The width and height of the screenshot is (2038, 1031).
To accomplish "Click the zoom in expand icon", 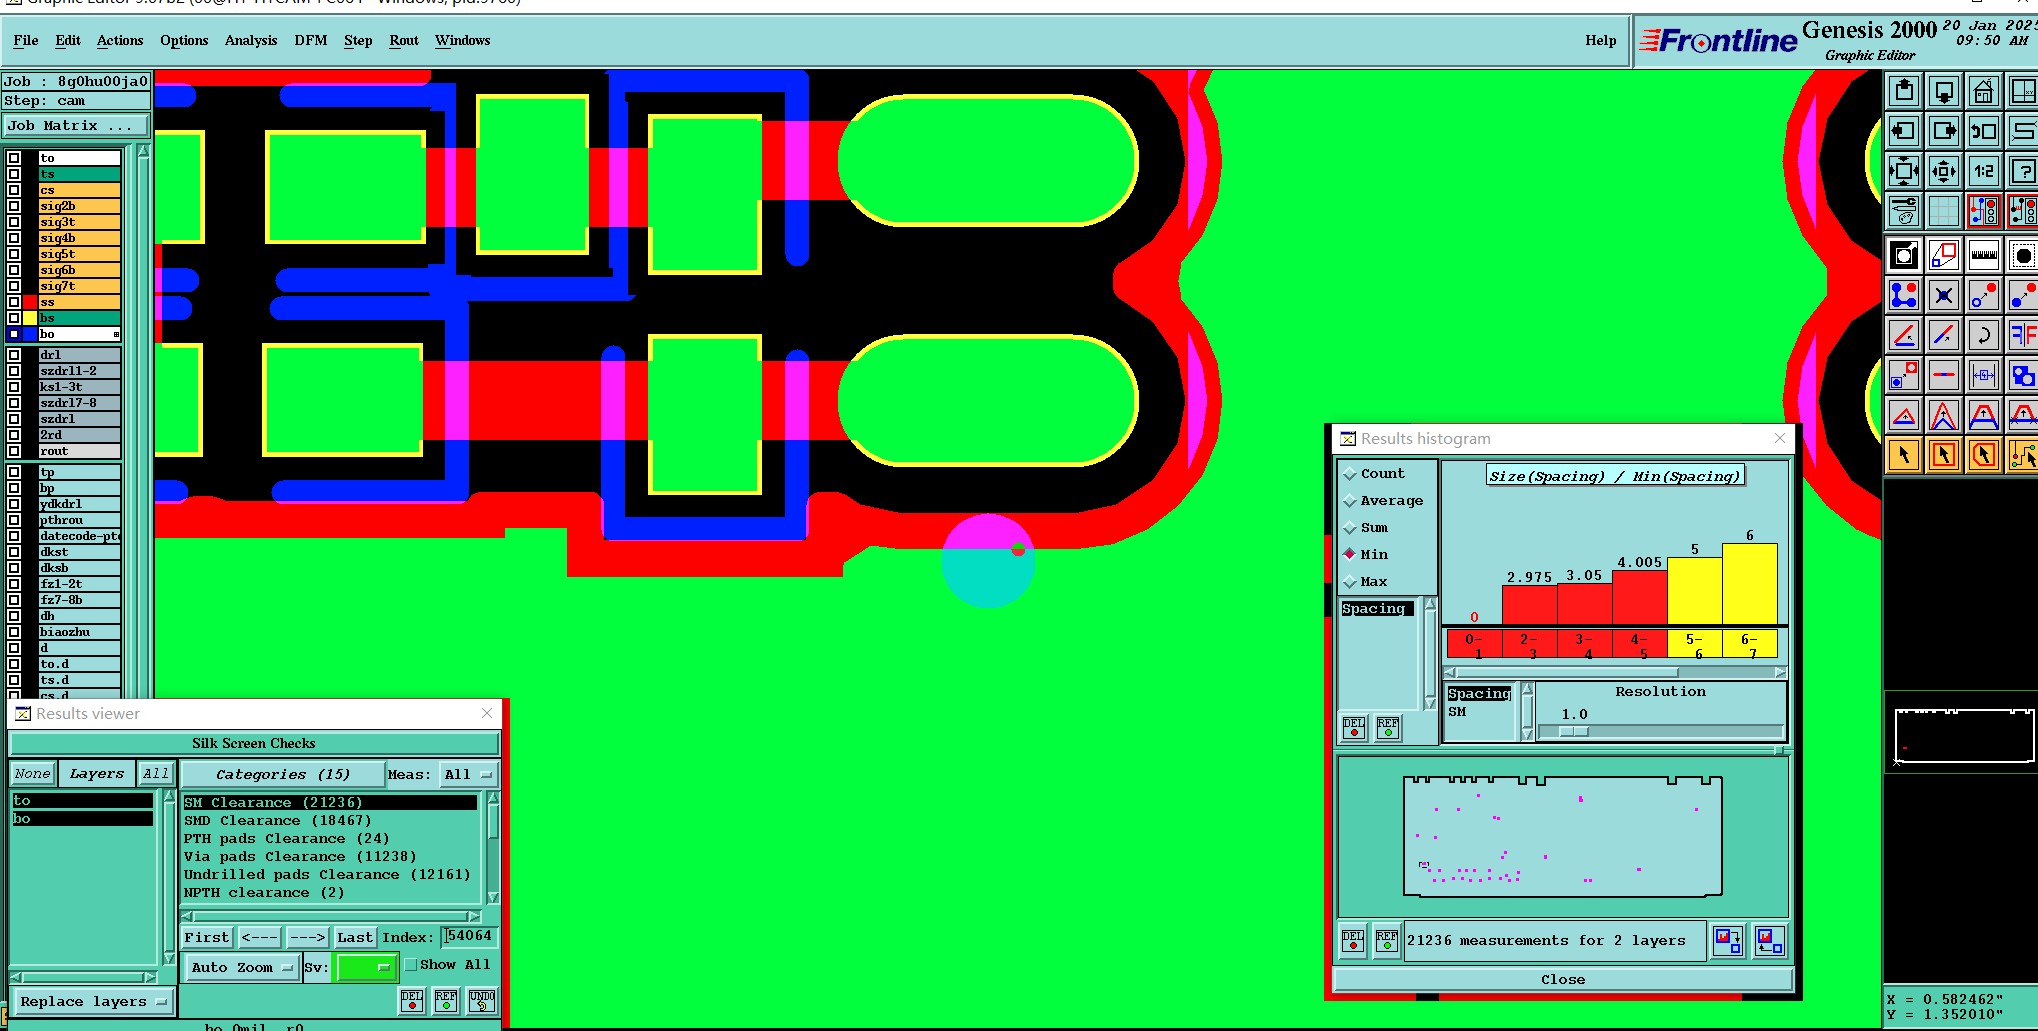I will (x=1904, y=171).
